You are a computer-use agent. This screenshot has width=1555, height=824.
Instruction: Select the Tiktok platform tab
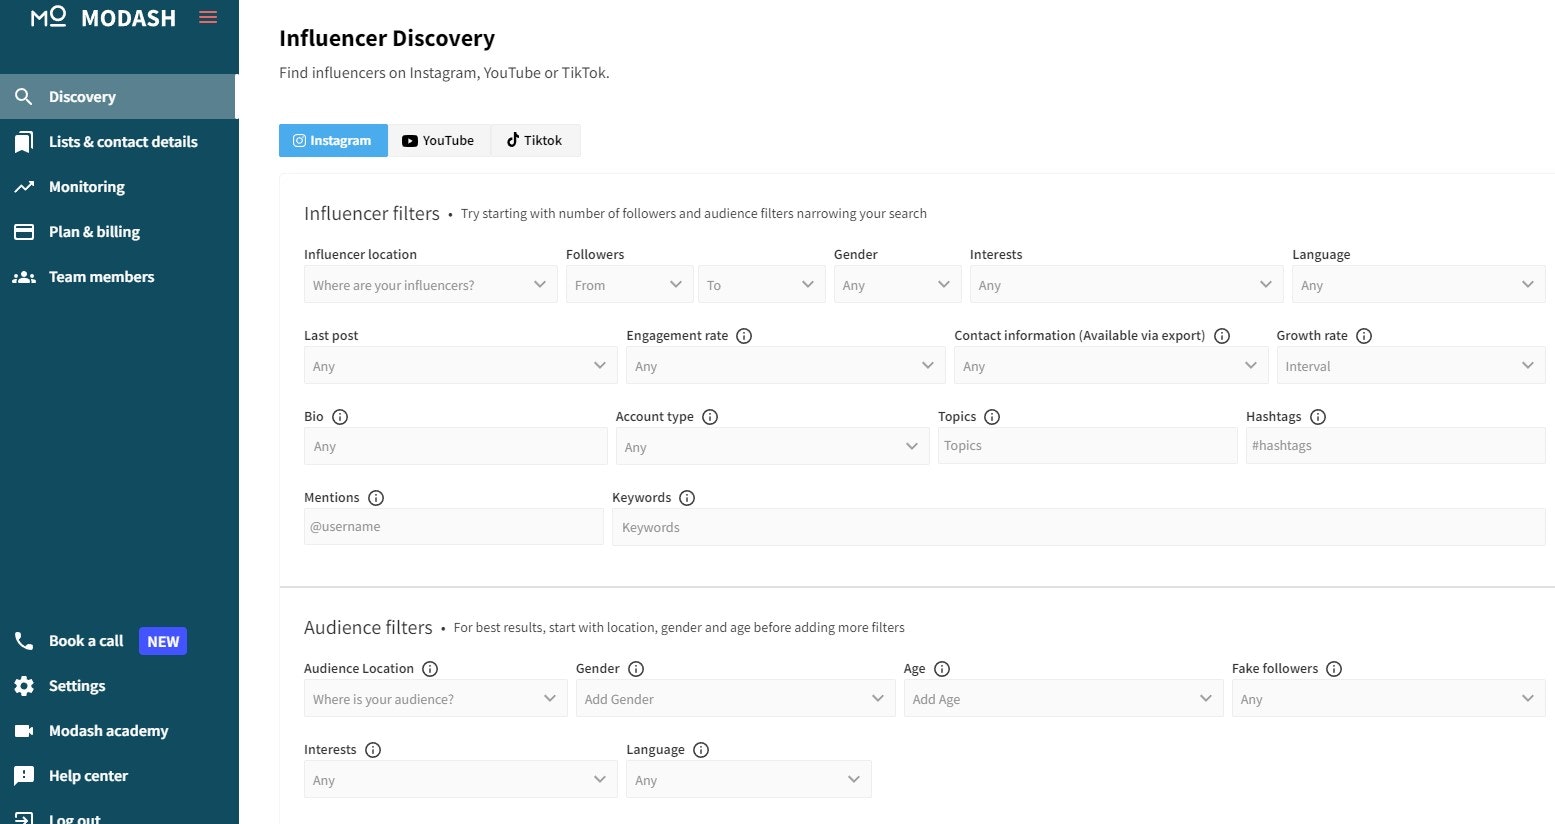[x=535, y=140]
